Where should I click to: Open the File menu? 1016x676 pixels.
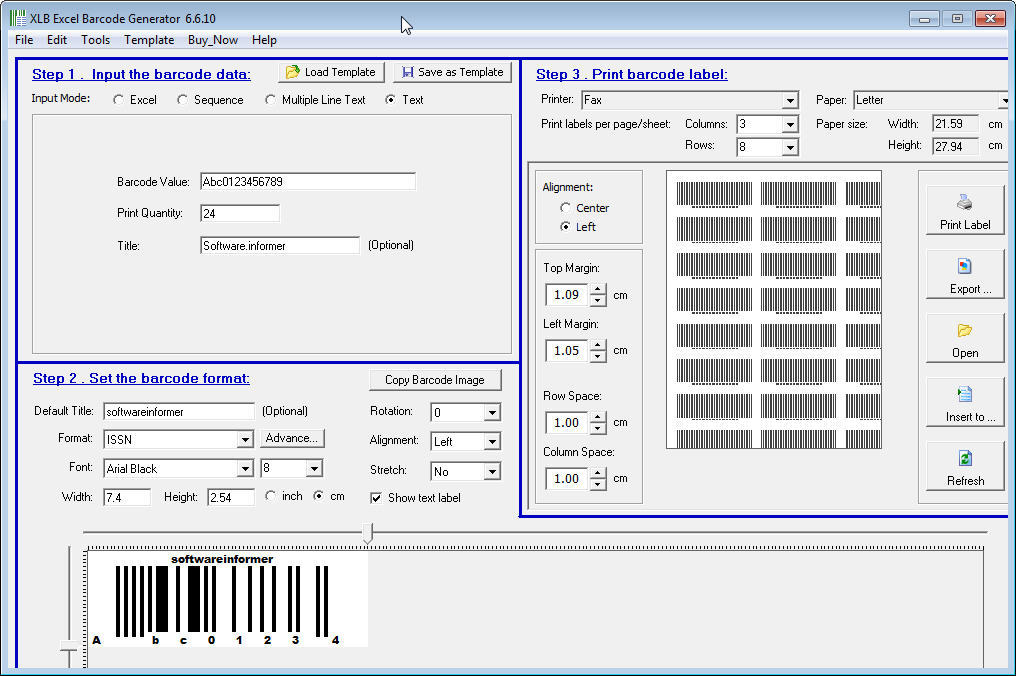tap(24, 40)
